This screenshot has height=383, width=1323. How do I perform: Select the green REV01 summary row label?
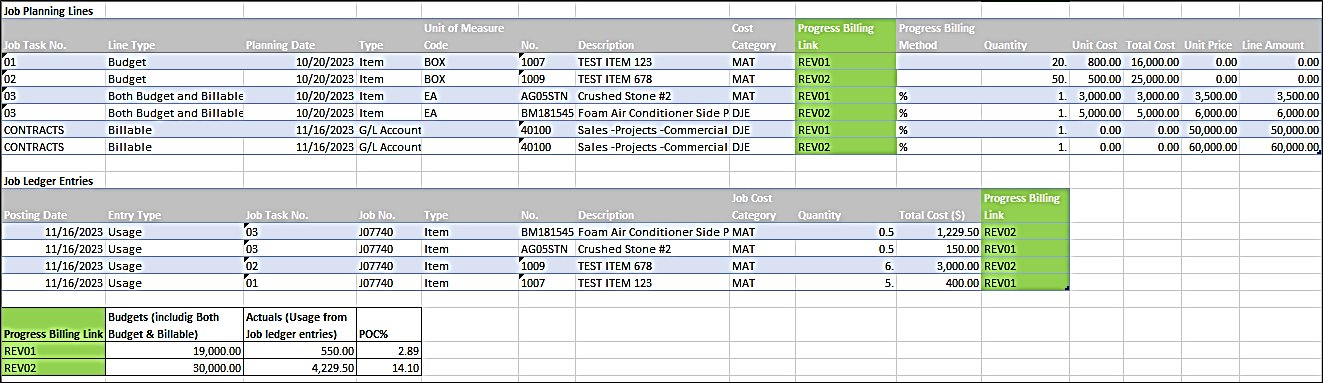click(52, 351)
